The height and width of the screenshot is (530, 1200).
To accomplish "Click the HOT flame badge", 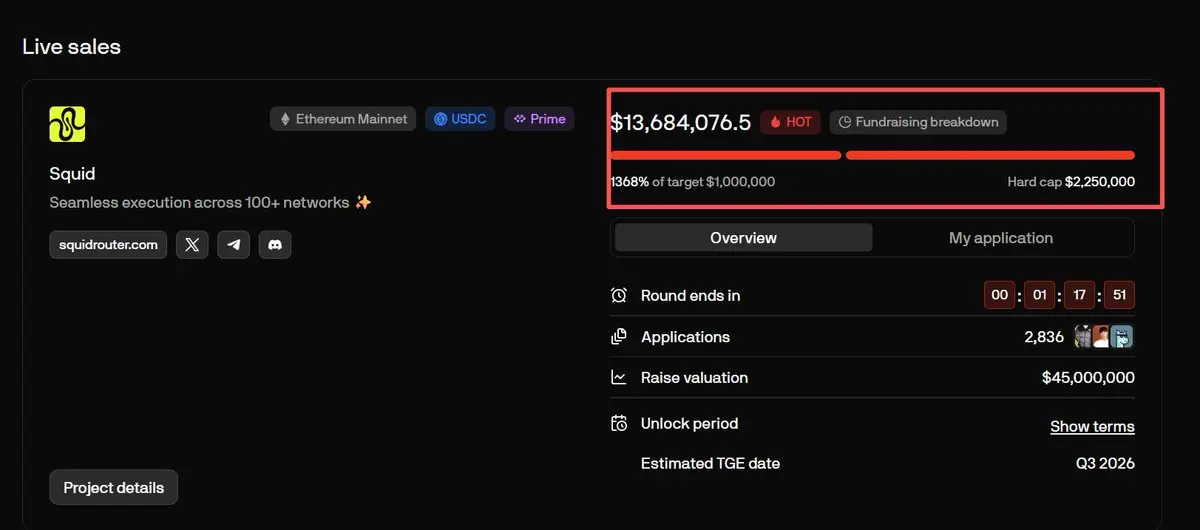I will (791, 122).
